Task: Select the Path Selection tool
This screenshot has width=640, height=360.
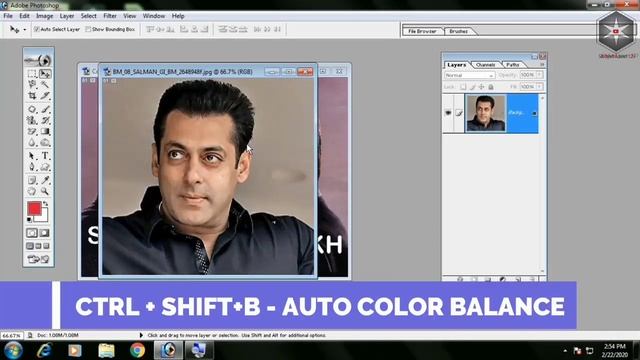Action: 32,156
